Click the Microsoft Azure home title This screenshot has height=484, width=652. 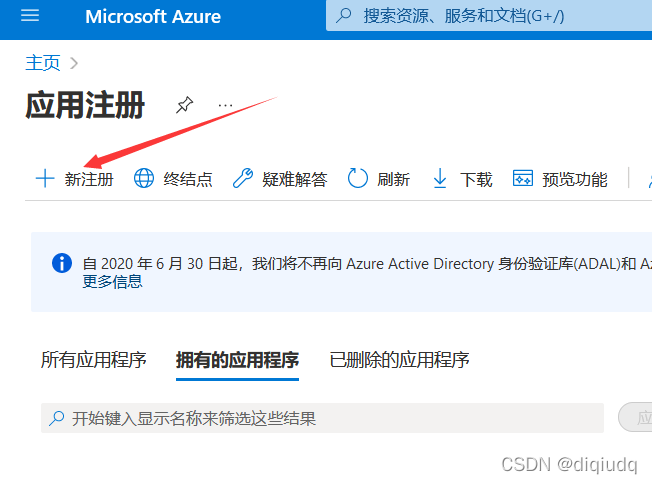pos(153,17)
